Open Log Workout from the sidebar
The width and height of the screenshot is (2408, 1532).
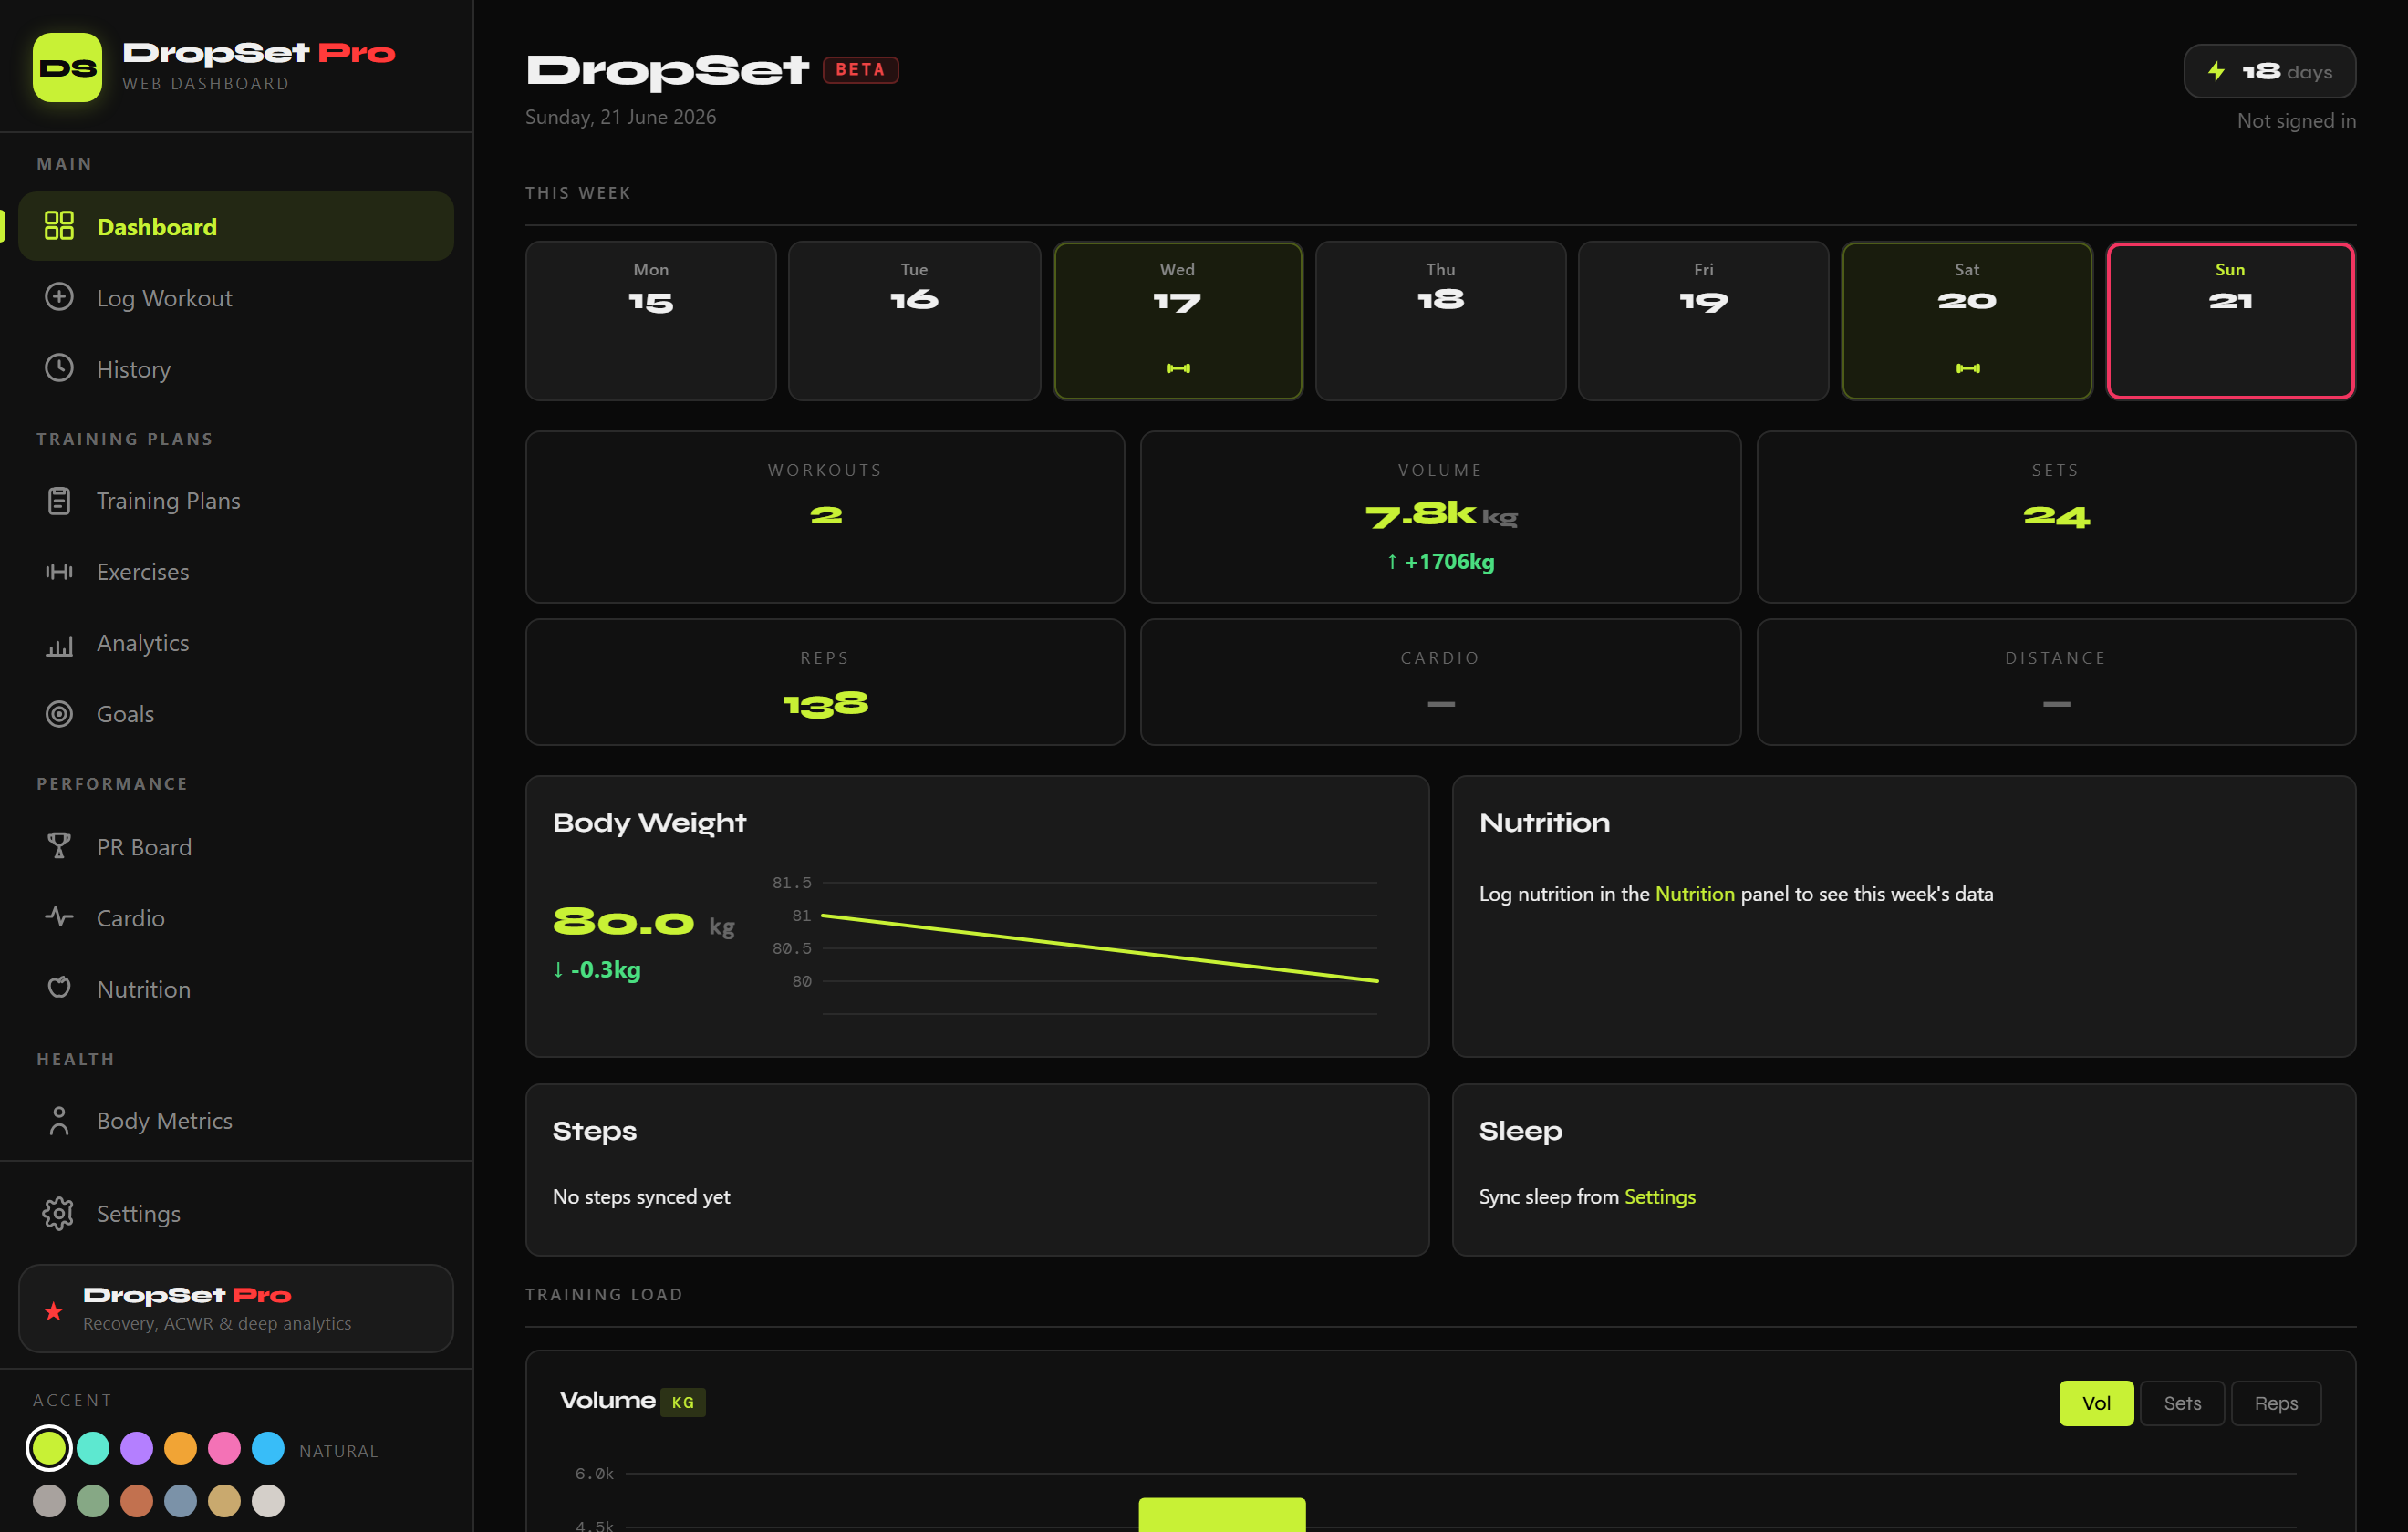[x=236, y=297]
